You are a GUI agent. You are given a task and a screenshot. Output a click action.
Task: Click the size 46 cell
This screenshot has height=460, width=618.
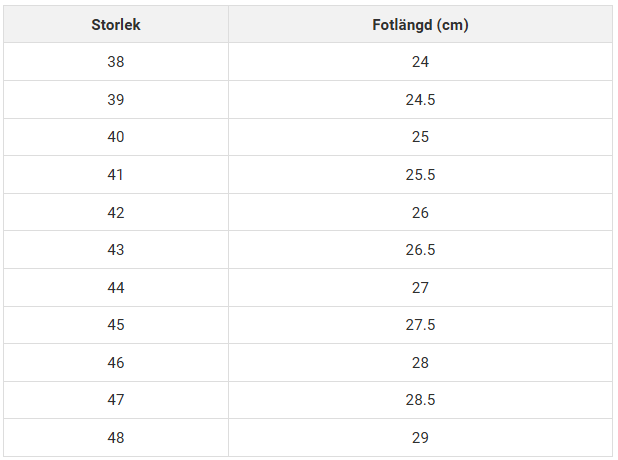click(x=116, y=363)
